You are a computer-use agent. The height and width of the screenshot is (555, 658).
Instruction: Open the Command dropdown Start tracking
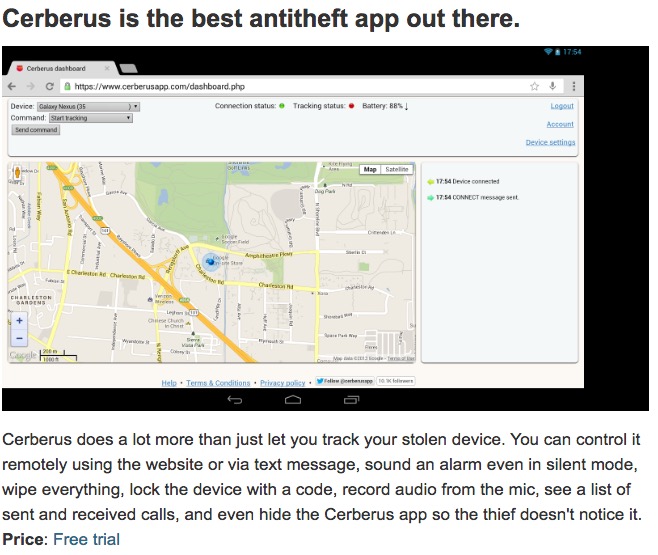91,118
